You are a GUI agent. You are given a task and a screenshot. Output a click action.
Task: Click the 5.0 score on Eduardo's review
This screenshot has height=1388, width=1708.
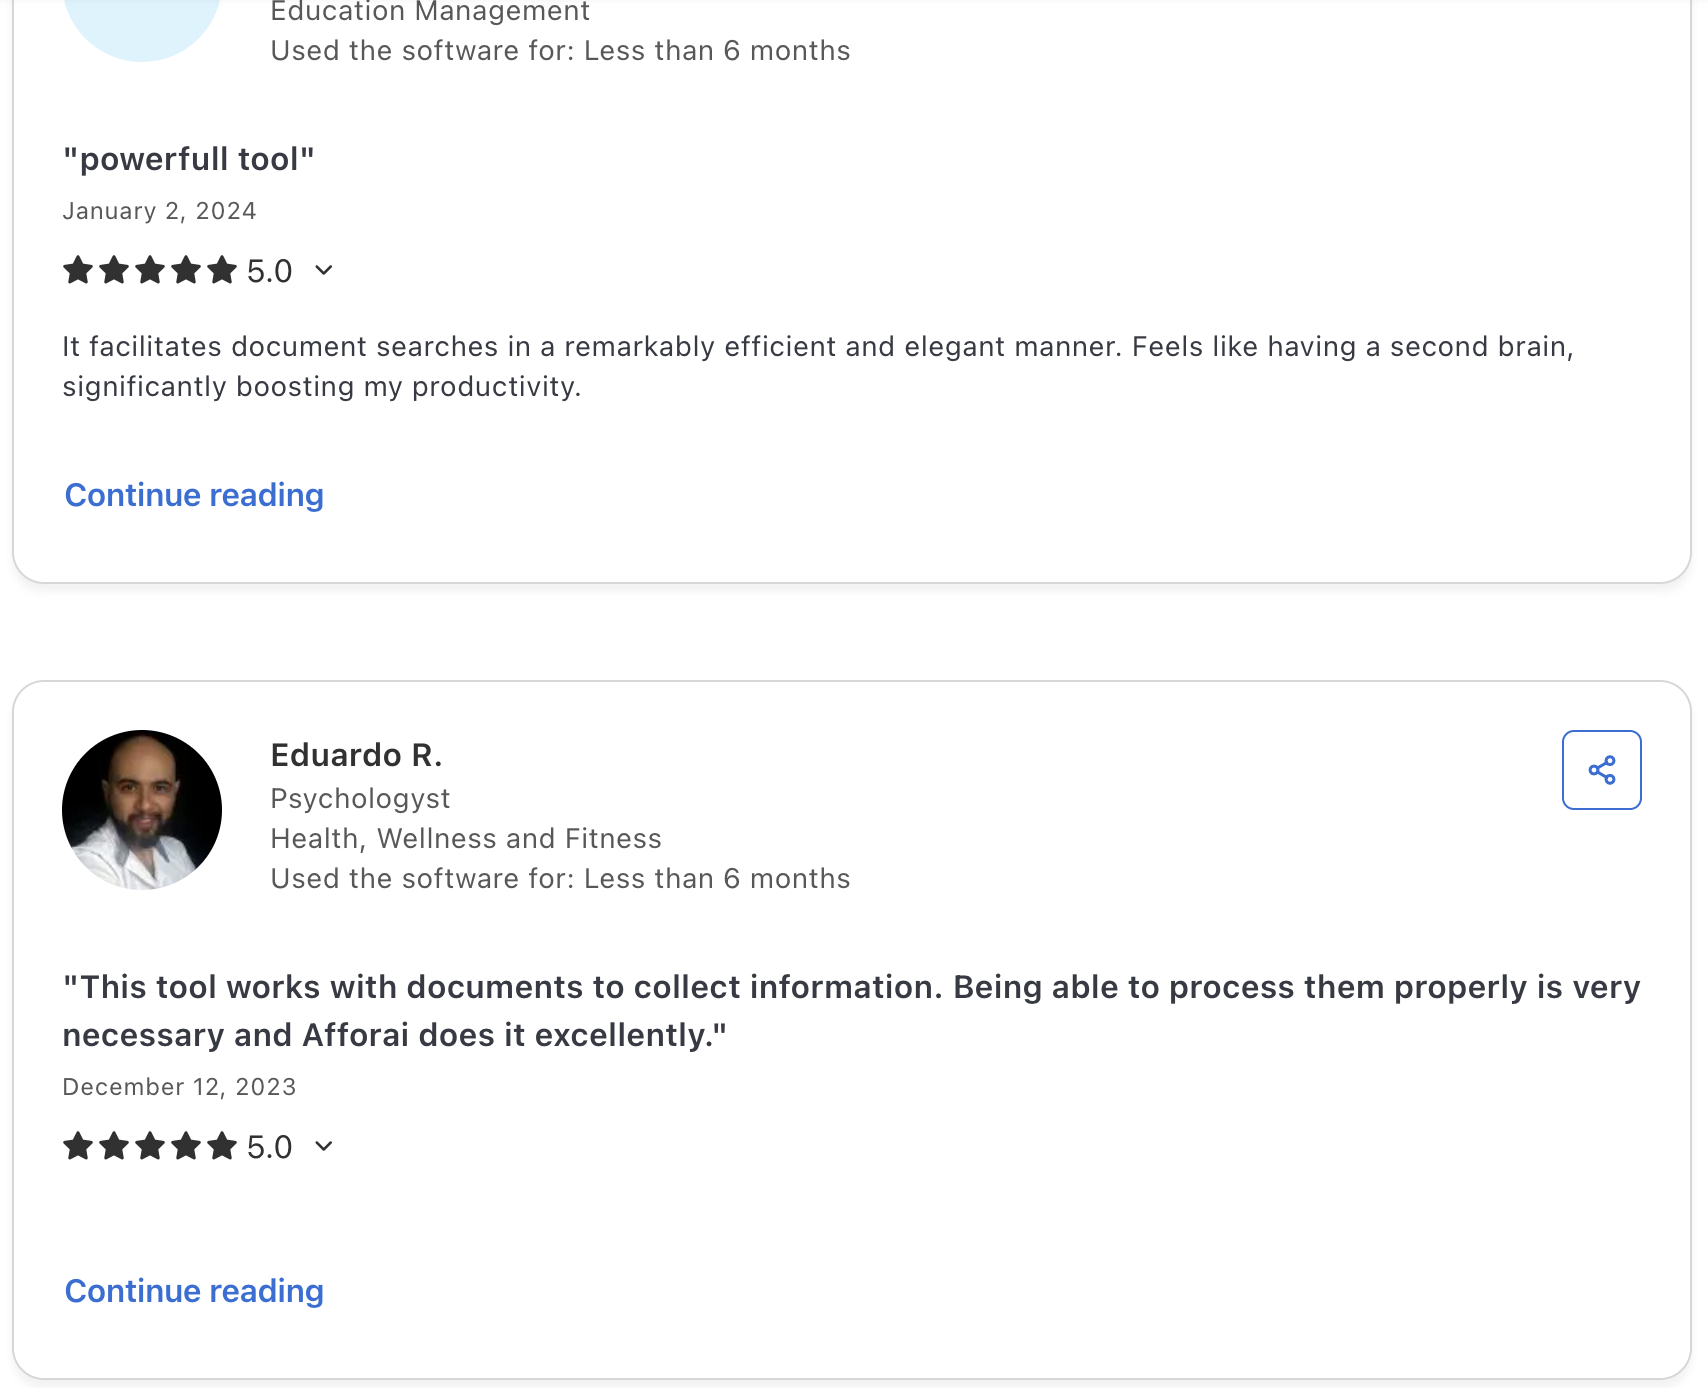tap(269, 1147)
